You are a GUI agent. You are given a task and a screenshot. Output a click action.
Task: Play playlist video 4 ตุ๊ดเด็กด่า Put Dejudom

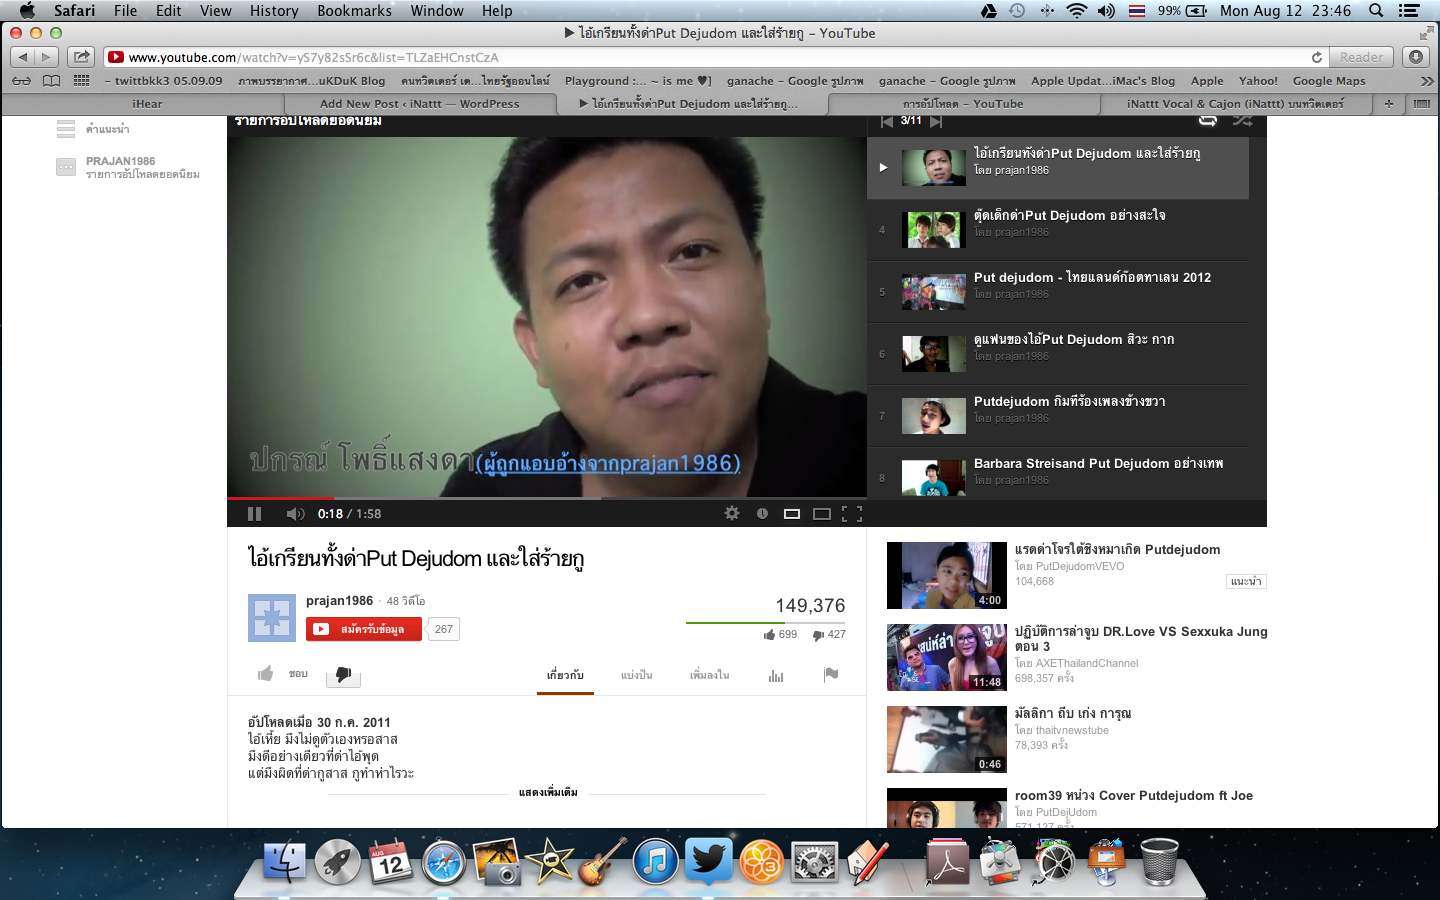[1058, 229]
